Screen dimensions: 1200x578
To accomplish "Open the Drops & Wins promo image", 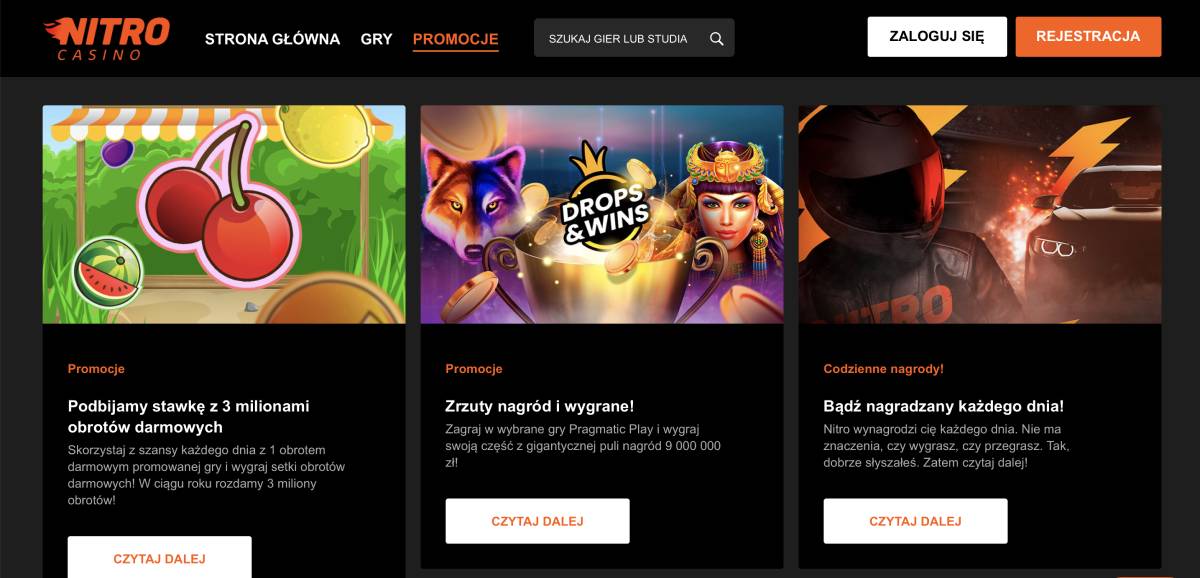I will [x=601, y=214].
